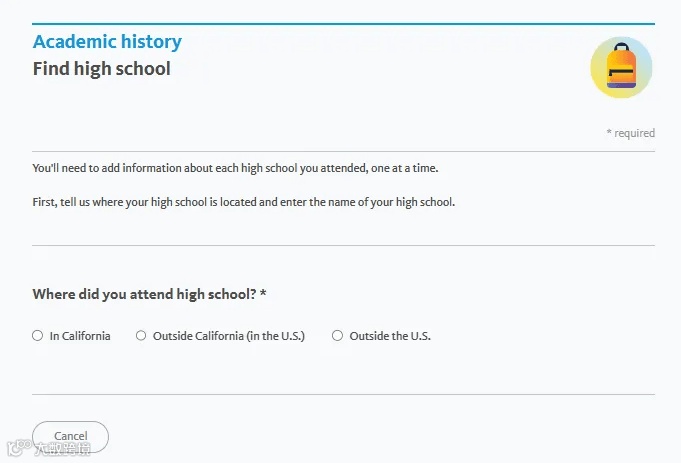Click the blue line above Academic history
This screenshot has height=463, width=681.
point(343,24)
